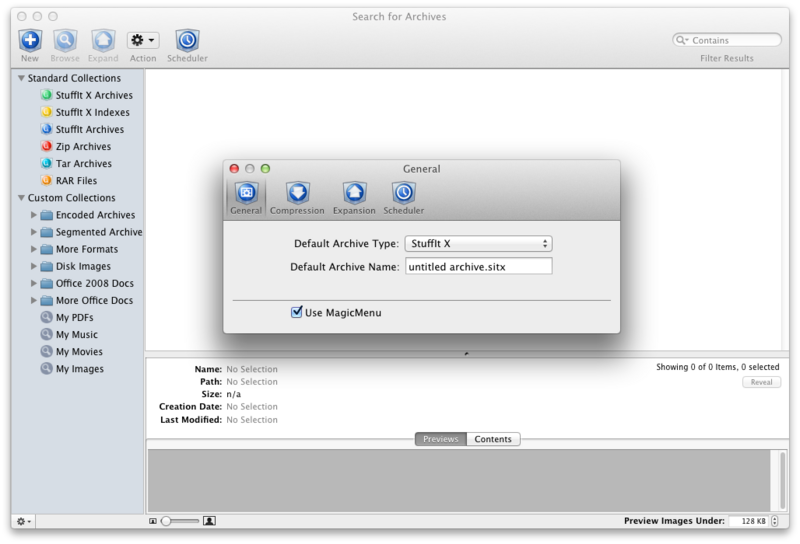Expand the Encoded Archives folder
Screen dimensions: 800x544
pos(34,215)
